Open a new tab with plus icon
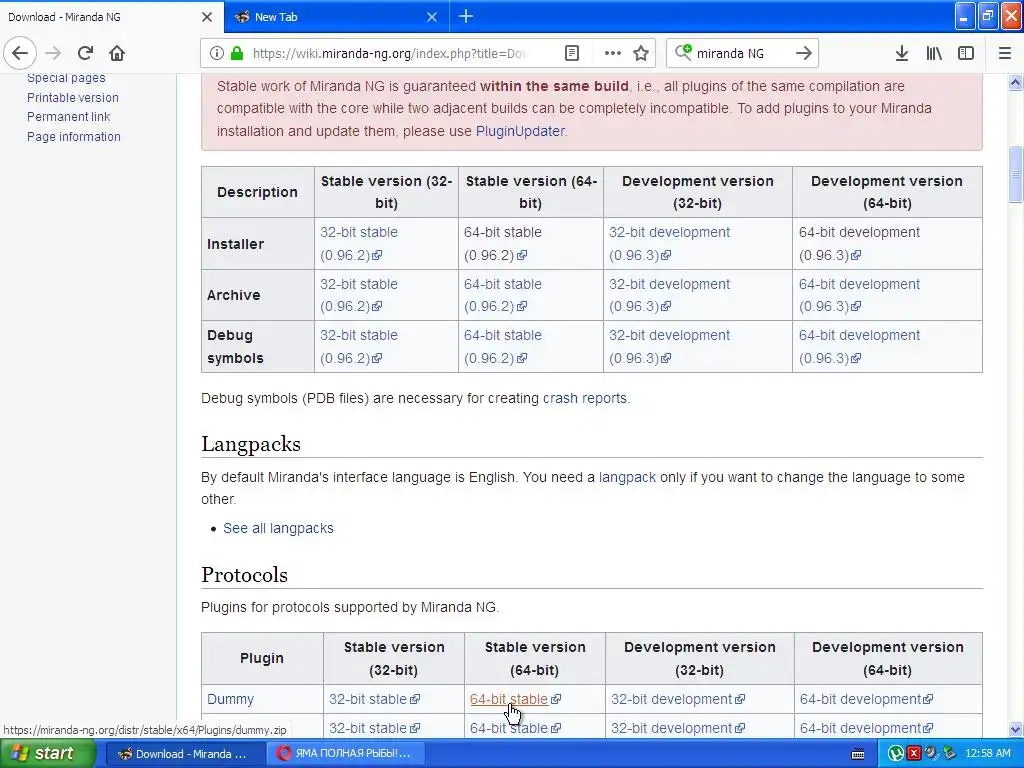 pyautogui.click(x=466, y=17)
